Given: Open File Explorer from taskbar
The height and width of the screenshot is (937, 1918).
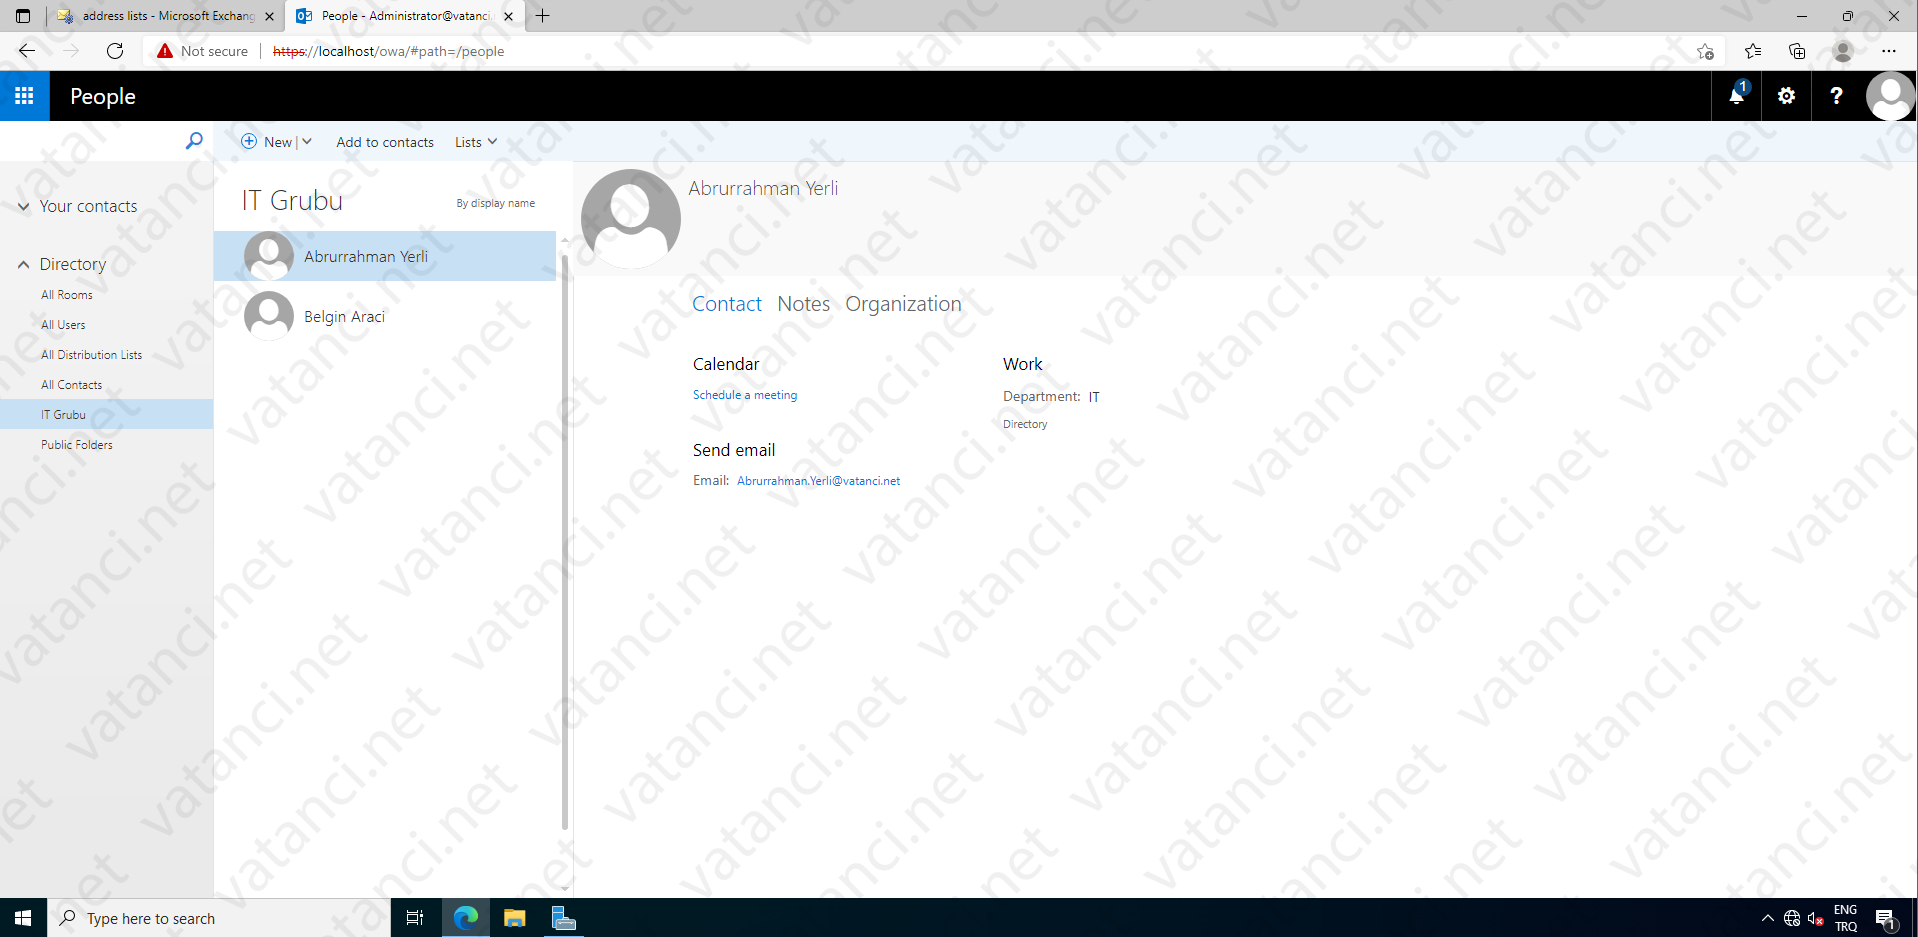Looking at the screenshot, I should tap(514, 918).
